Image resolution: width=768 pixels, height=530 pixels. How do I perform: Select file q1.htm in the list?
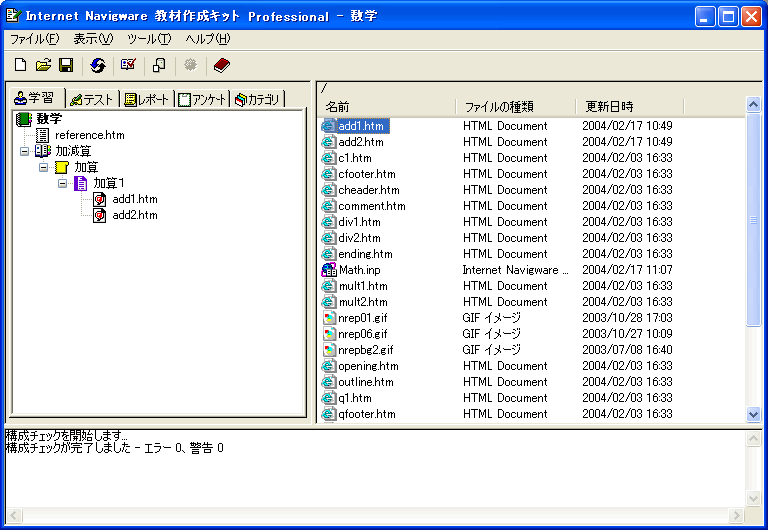click(x=355, y=398)
